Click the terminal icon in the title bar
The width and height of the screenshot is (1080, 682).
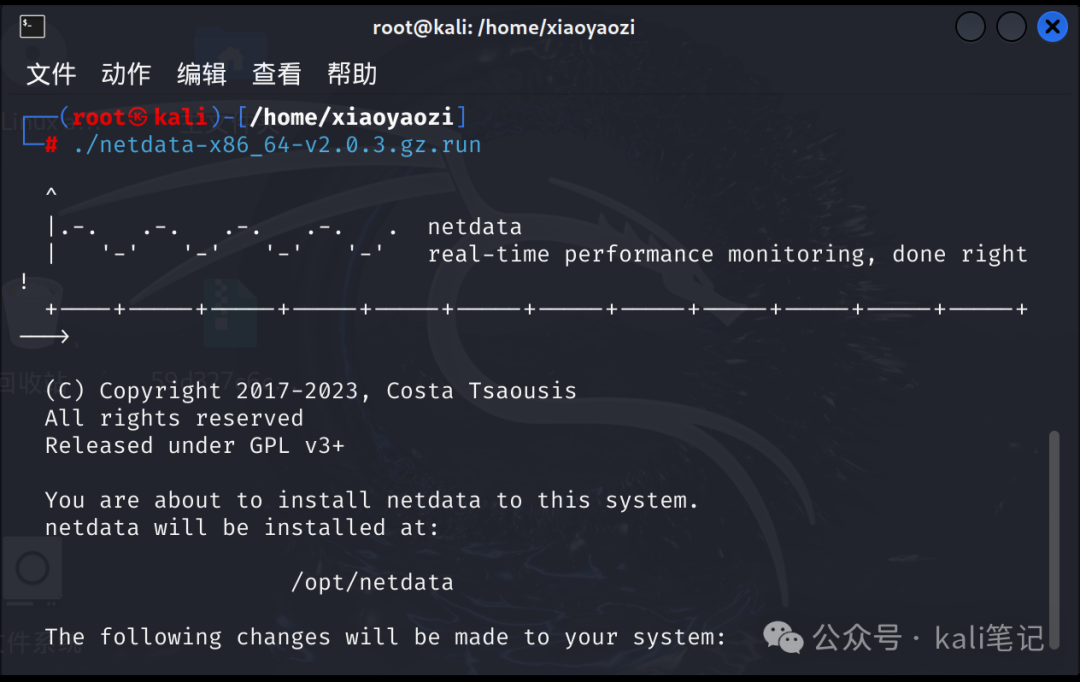click(x=31, y=26)
